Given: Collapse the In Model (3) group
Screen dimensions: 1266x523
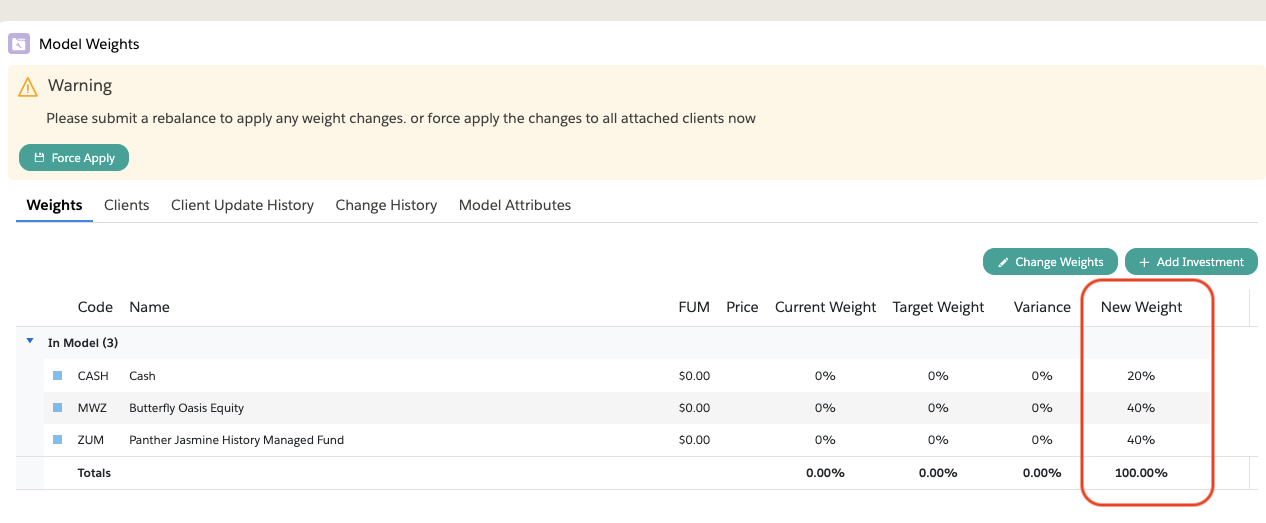Looking at the screenshot, I should pos(30,342).
